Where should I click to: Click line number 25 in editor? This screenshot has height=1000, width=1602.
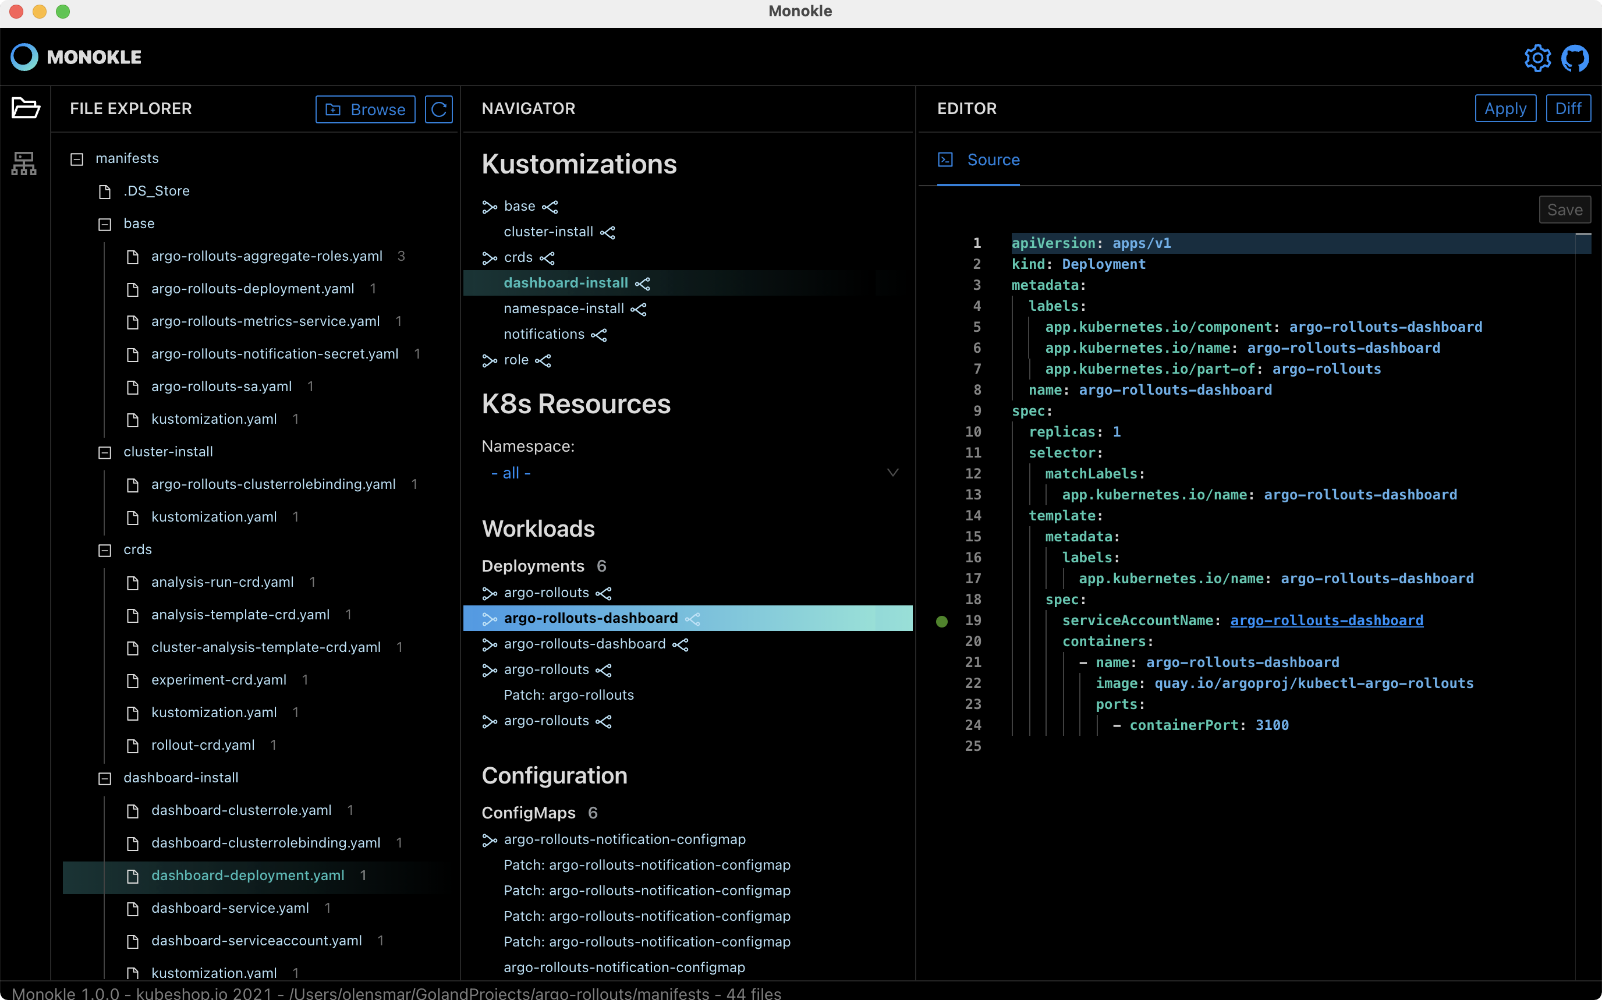click(x=973, y=746)
